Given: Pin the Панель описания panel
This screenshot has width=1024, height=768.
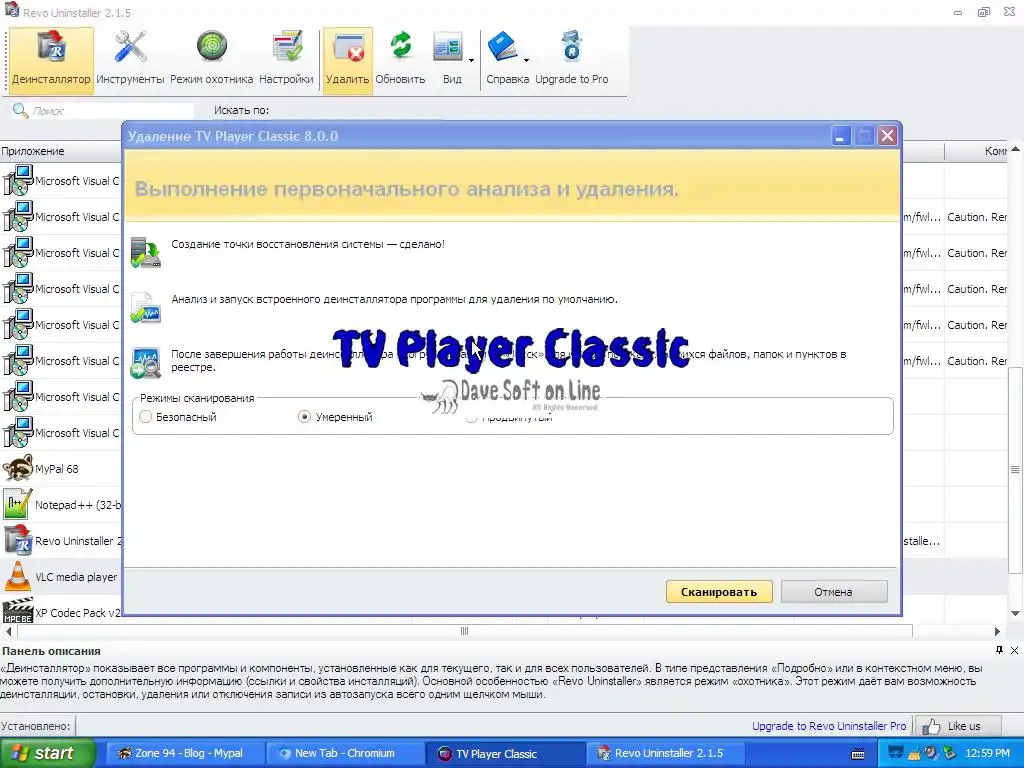Looking at the screenshot, I should 999,650.
